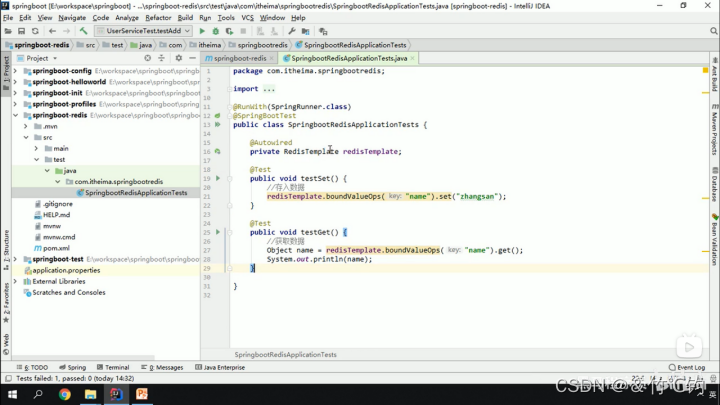Build project with the hammer icon
The image size is (720, 405).
coord(83,31)
